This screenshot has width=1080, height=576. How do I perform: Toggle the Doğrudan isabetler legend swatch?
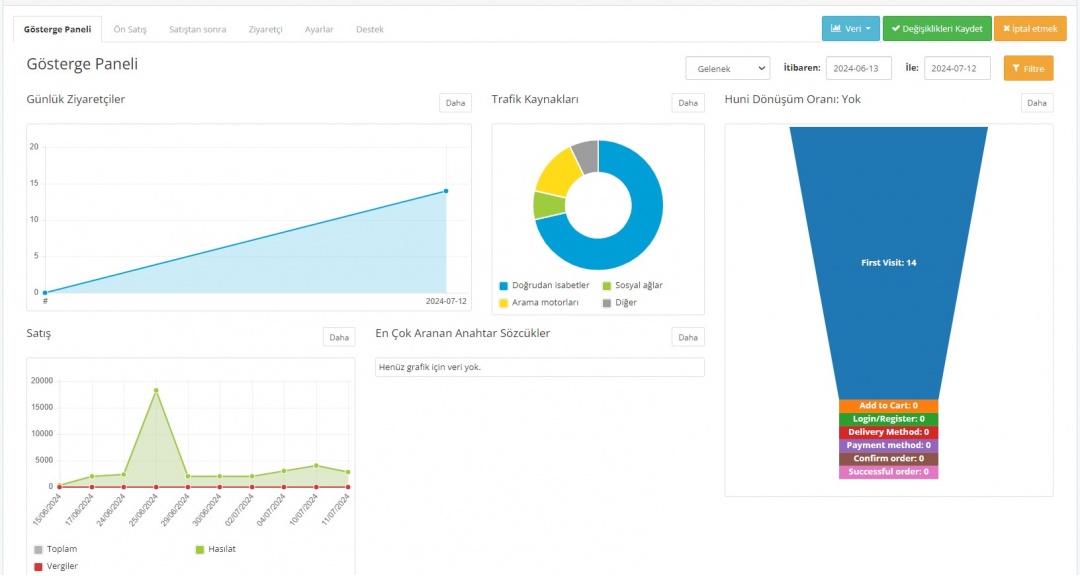[x=504, y=286]
